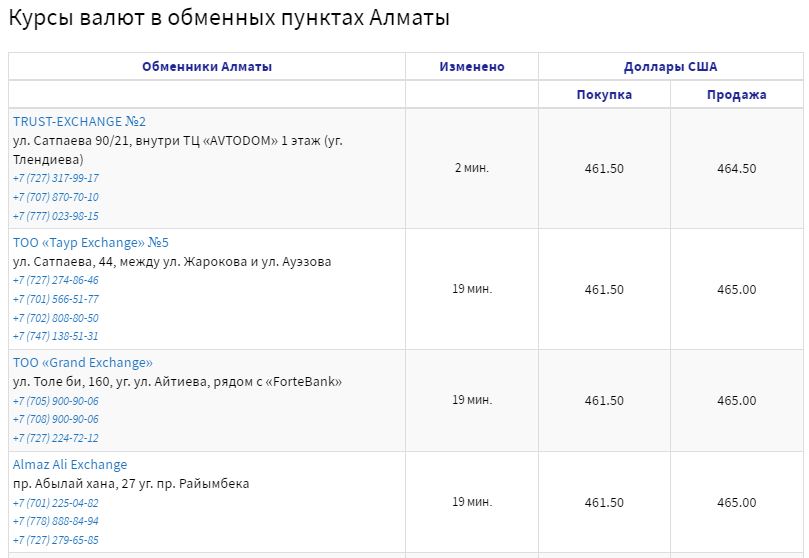Call phone number +7 (701) 566-51-77
The image size is (809, 558).
point(56,299)
